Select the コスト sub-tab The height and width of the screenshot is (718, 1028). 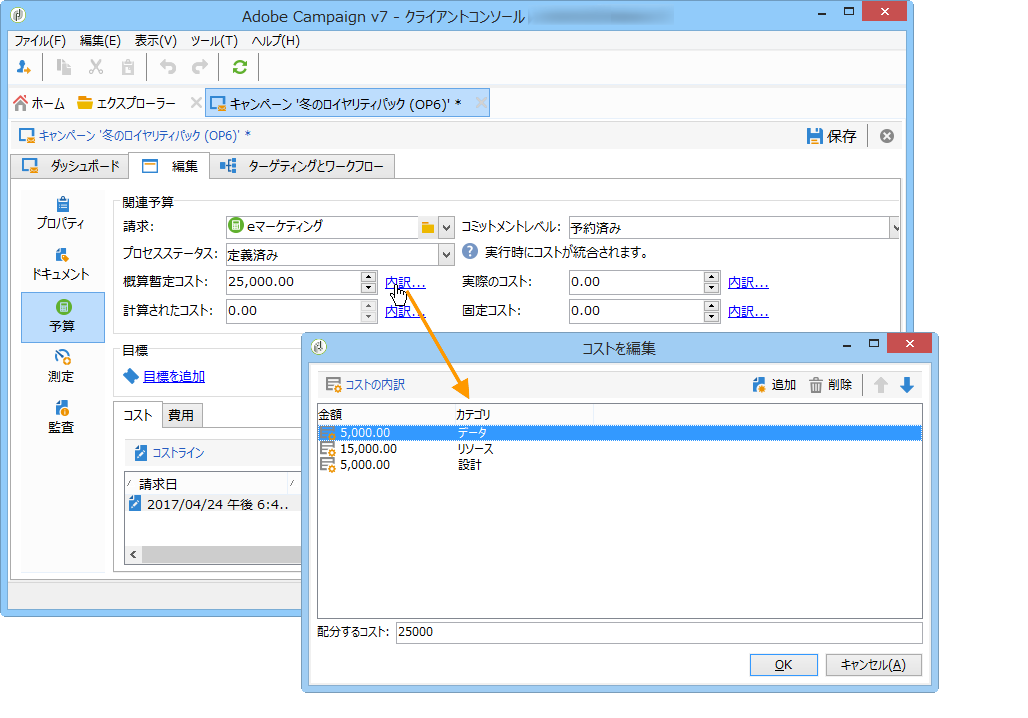coord(138,415)
